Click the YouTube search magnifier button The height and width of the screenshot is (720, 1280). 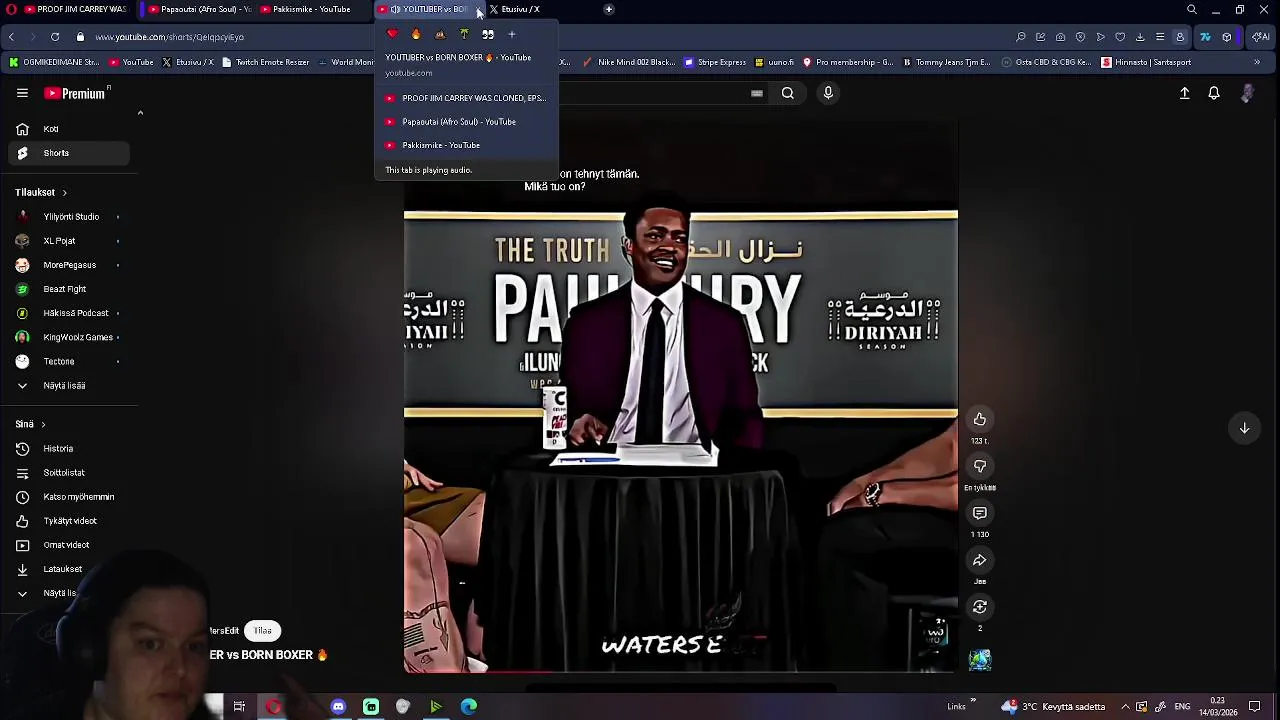788,93
